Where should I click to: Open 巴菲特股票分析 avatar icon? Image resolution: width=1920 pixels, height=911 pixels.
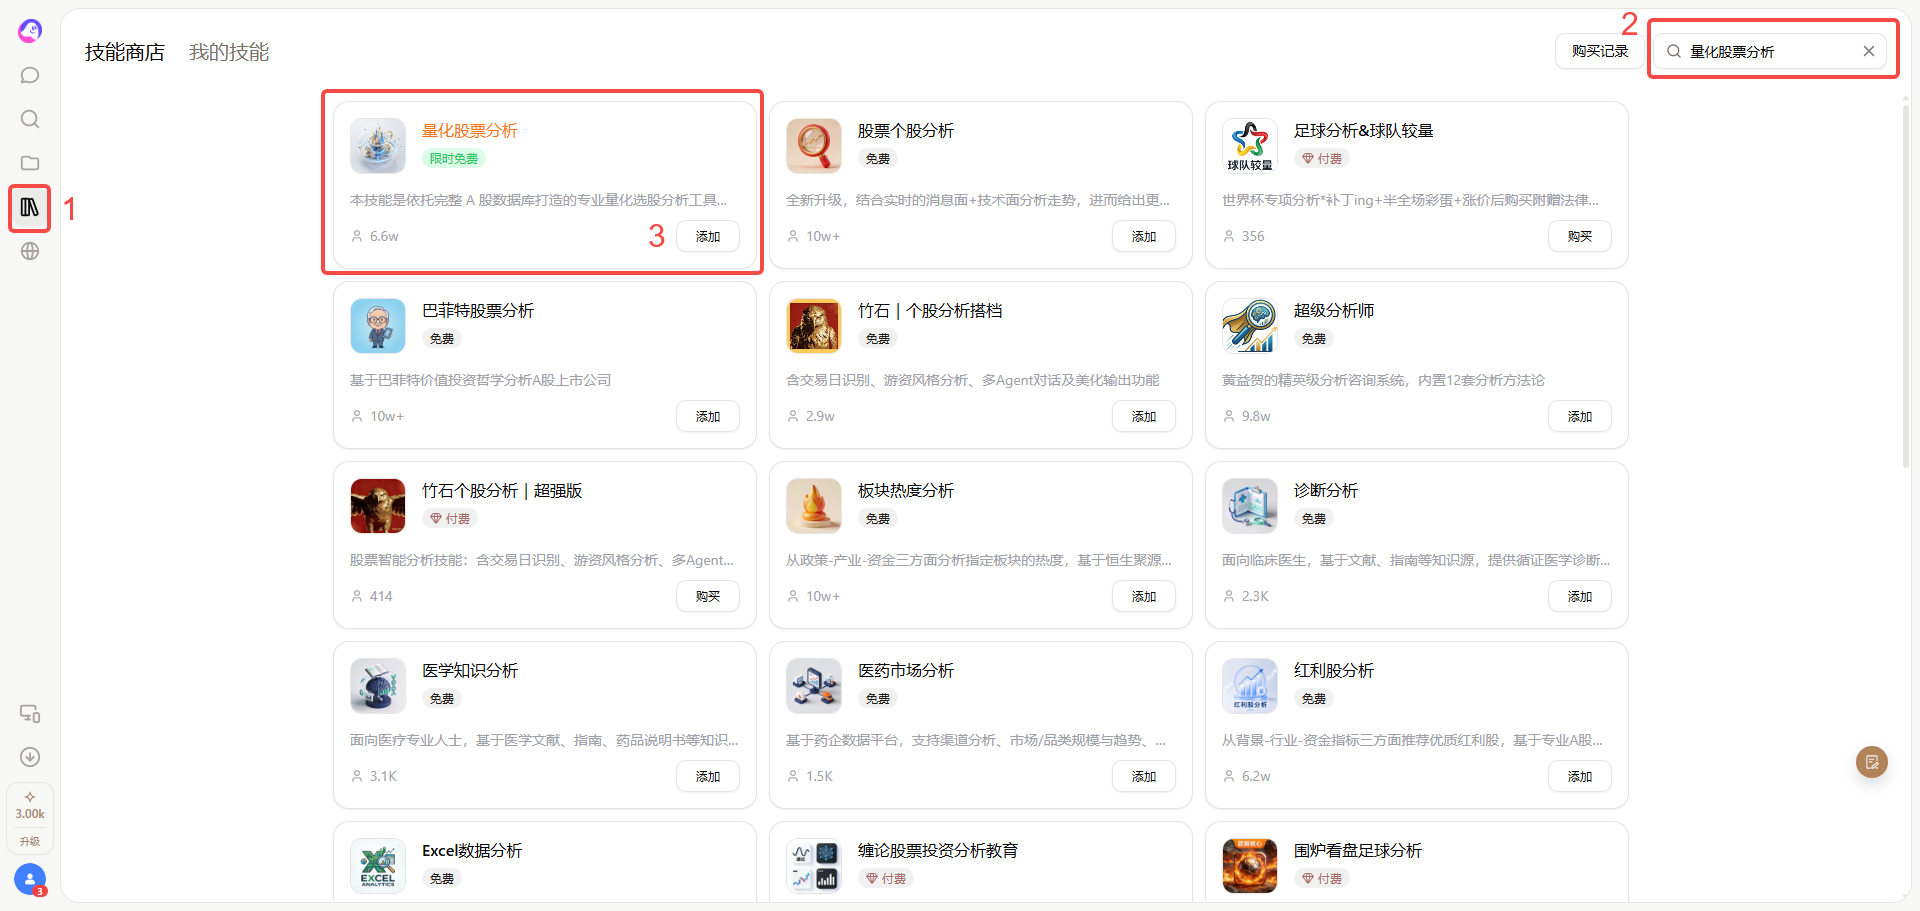(x=378, y=326)
